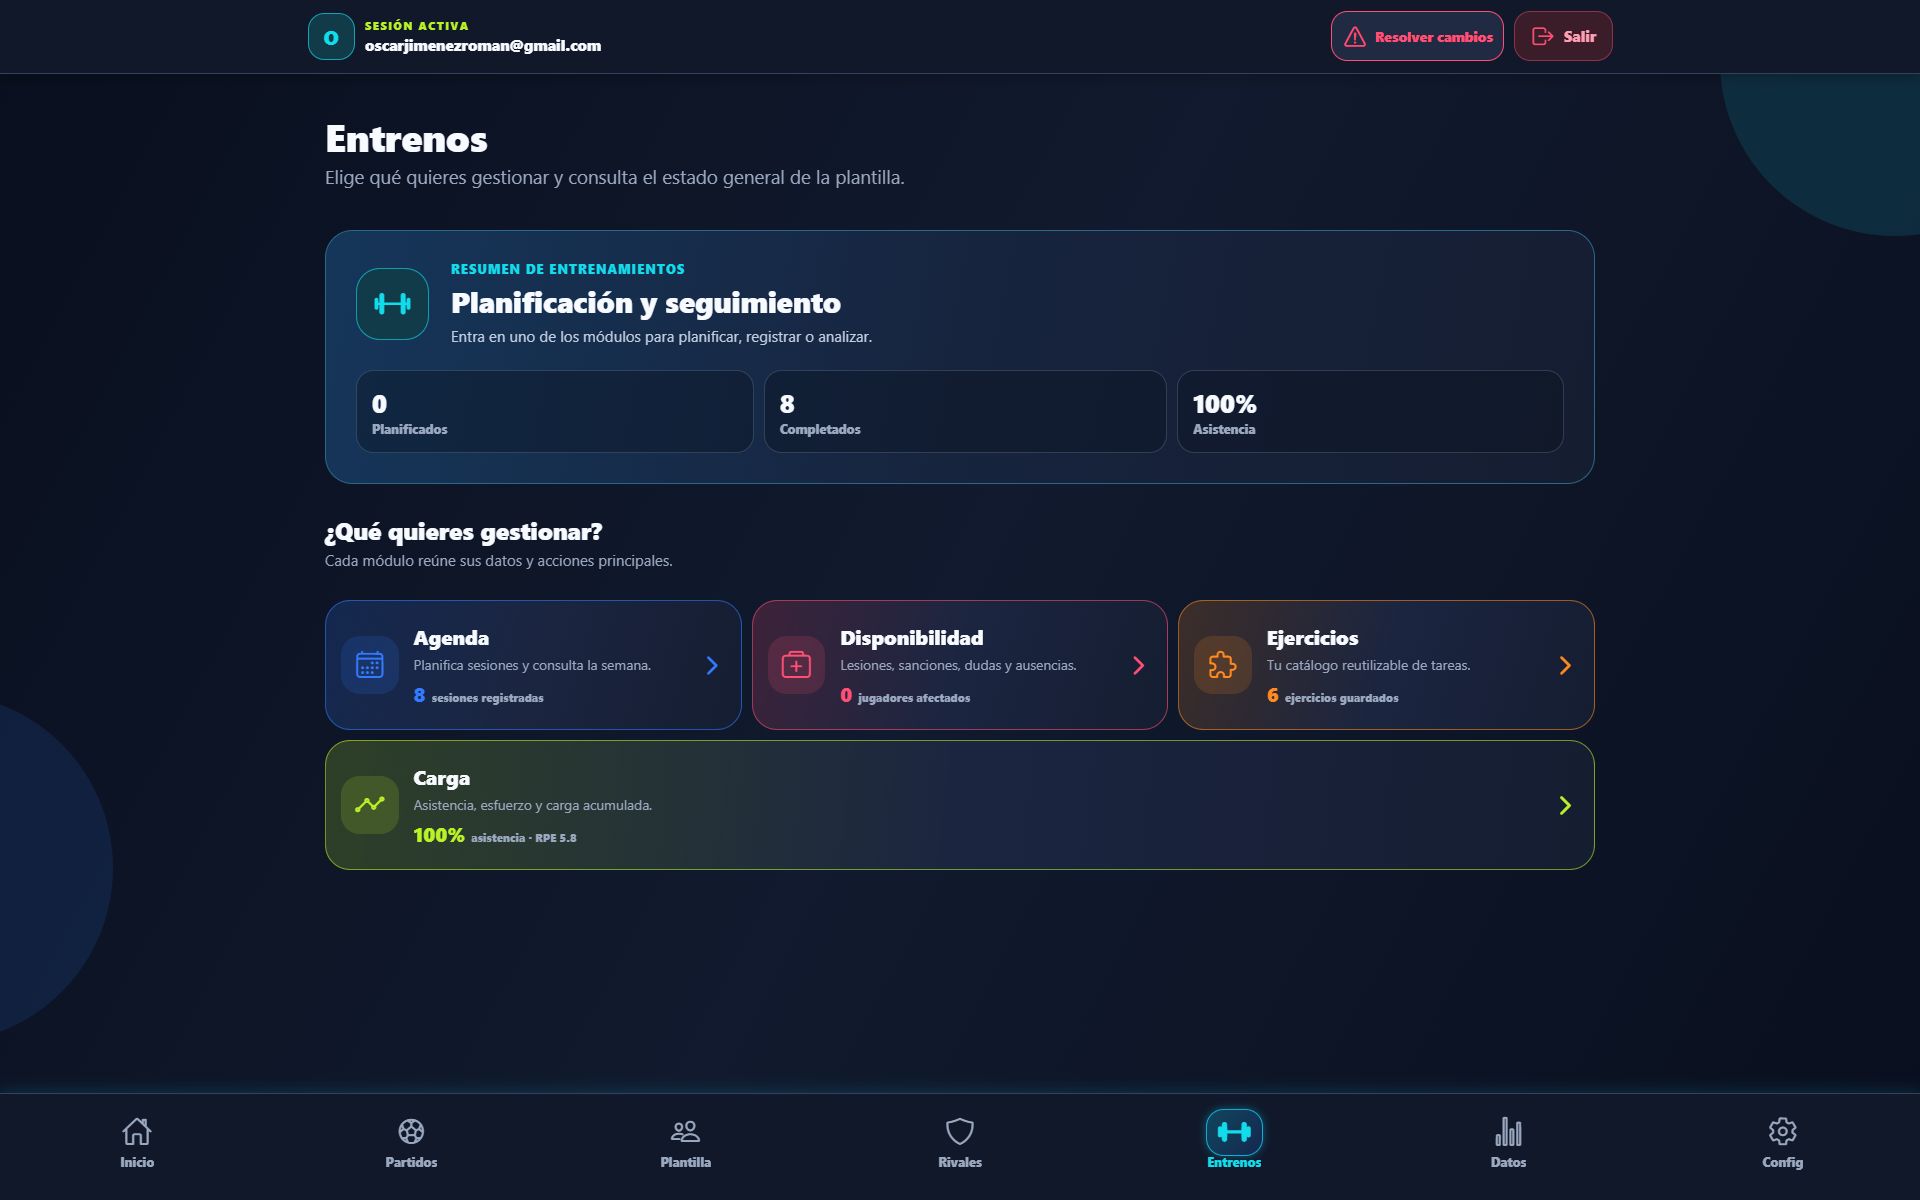The width and height of the screenshot is (1920, 1200).
Task: Click the logout arrow icon beside Salir
Action: click(x=1543, y=37)
